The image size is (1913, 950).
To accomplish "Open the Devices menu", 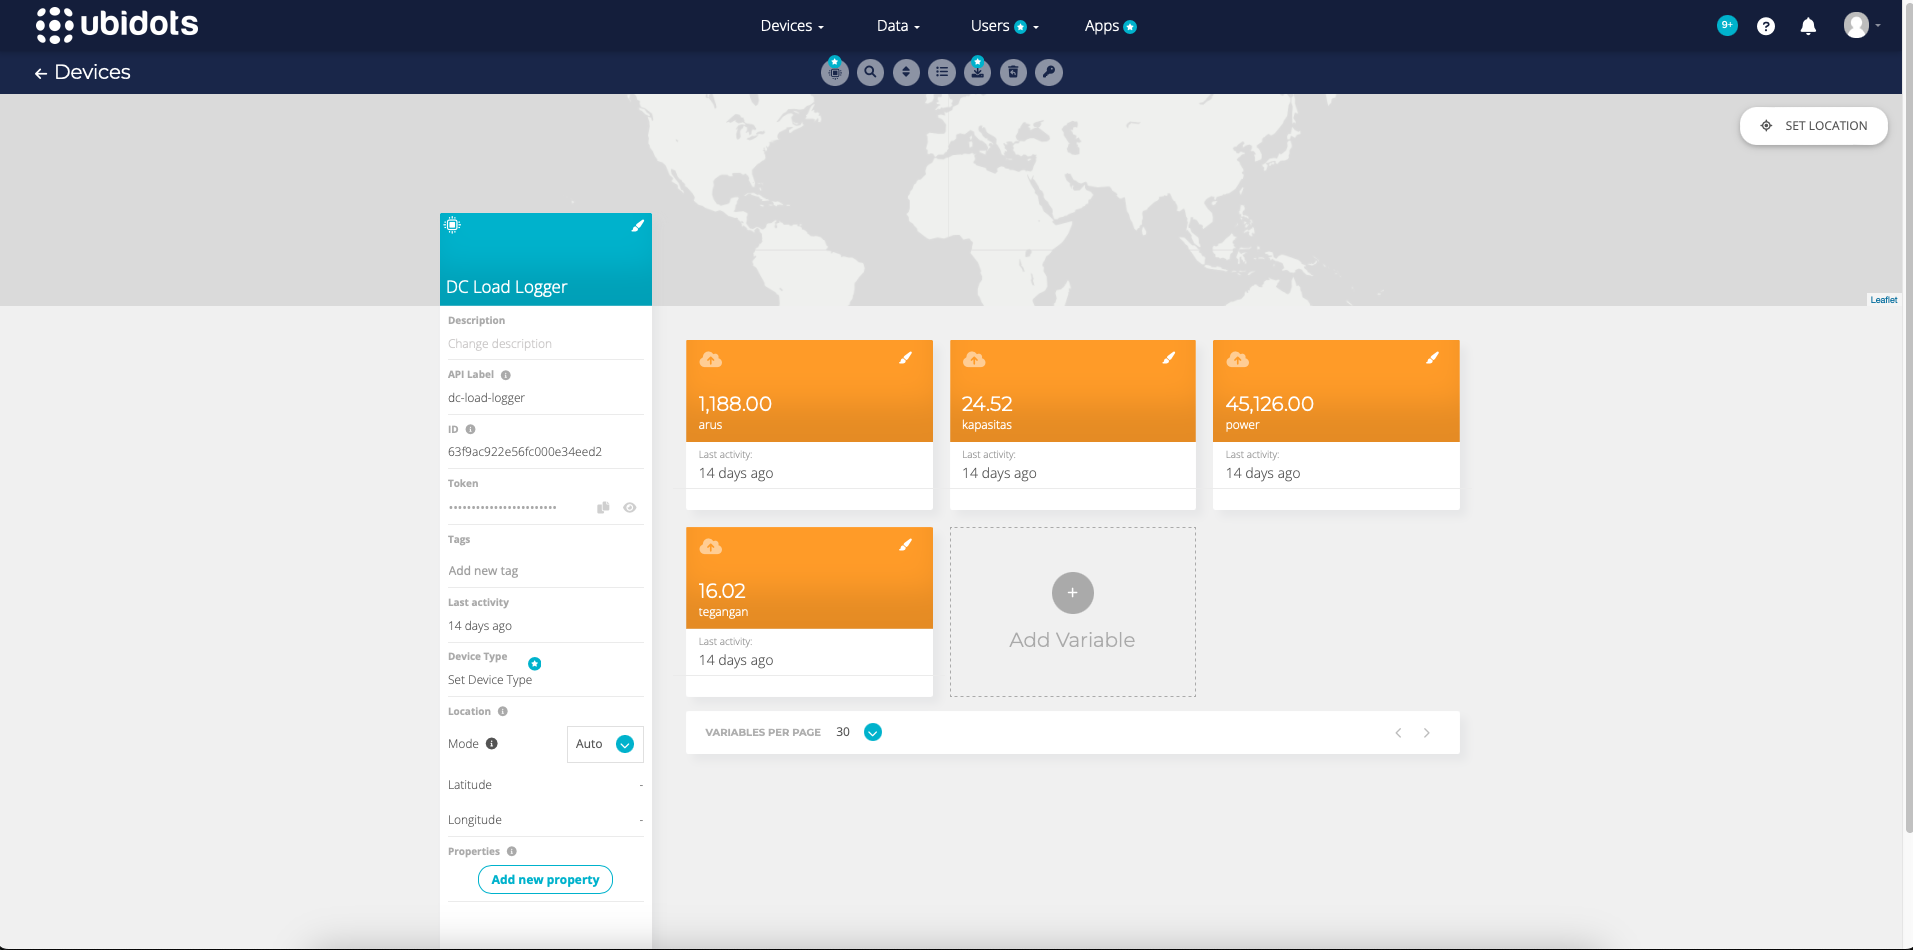I will (792, 26).
